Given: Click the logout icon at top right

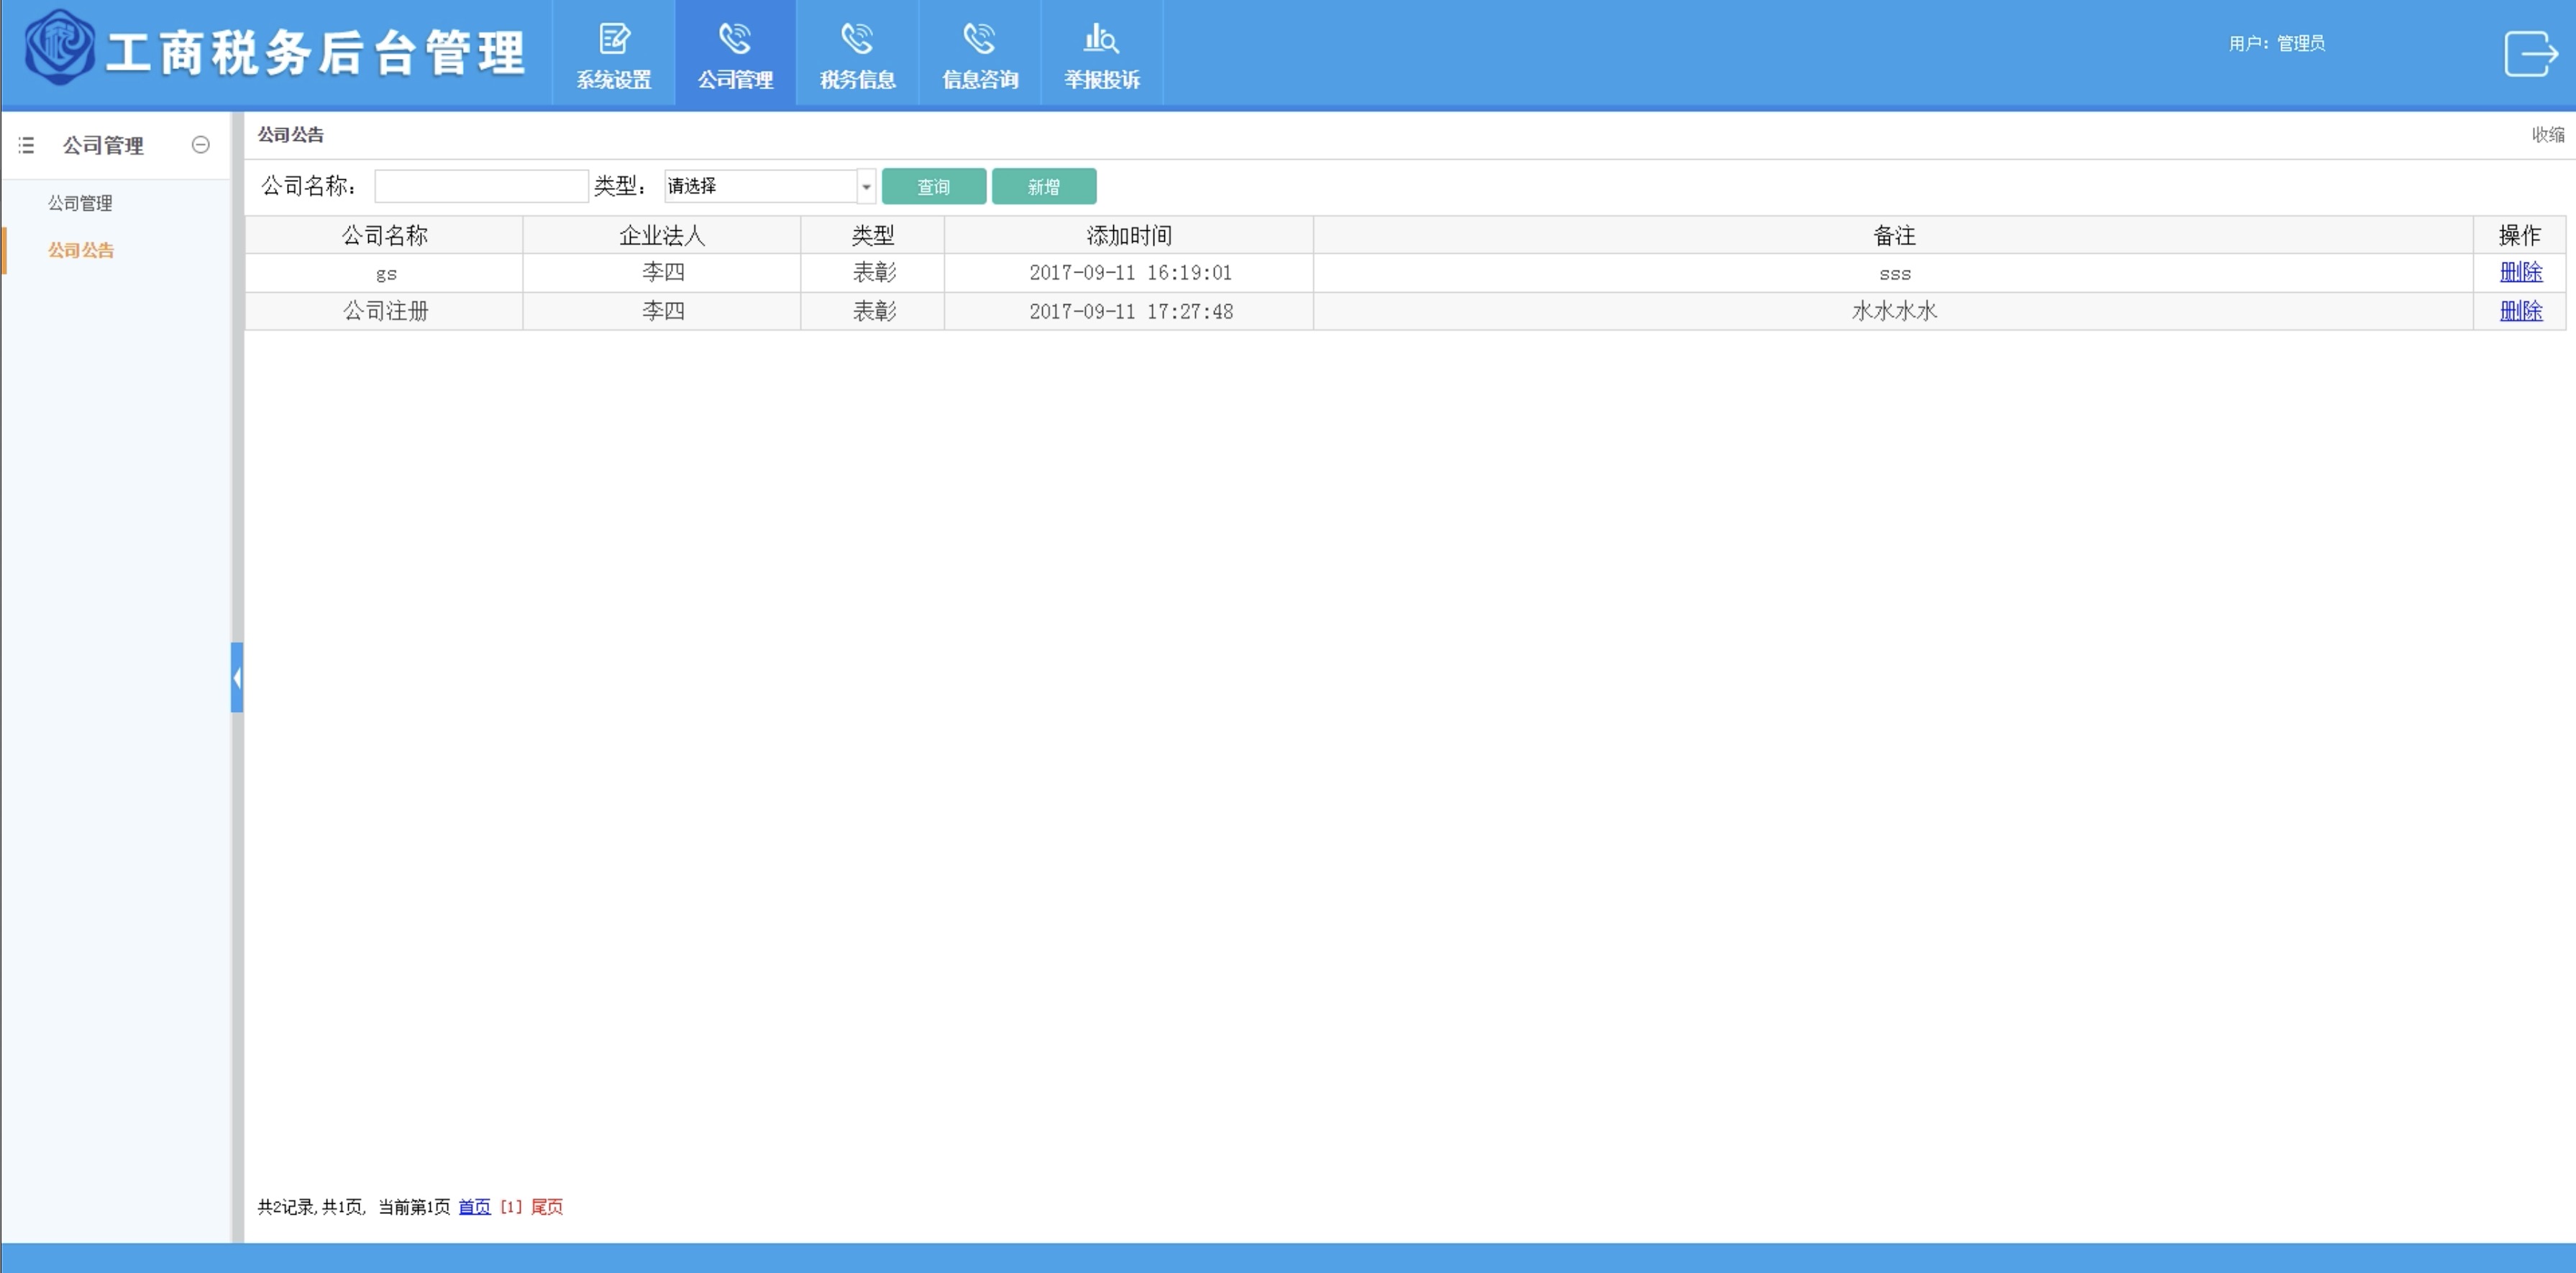Looking at the screenshot, I should 2530,53.
